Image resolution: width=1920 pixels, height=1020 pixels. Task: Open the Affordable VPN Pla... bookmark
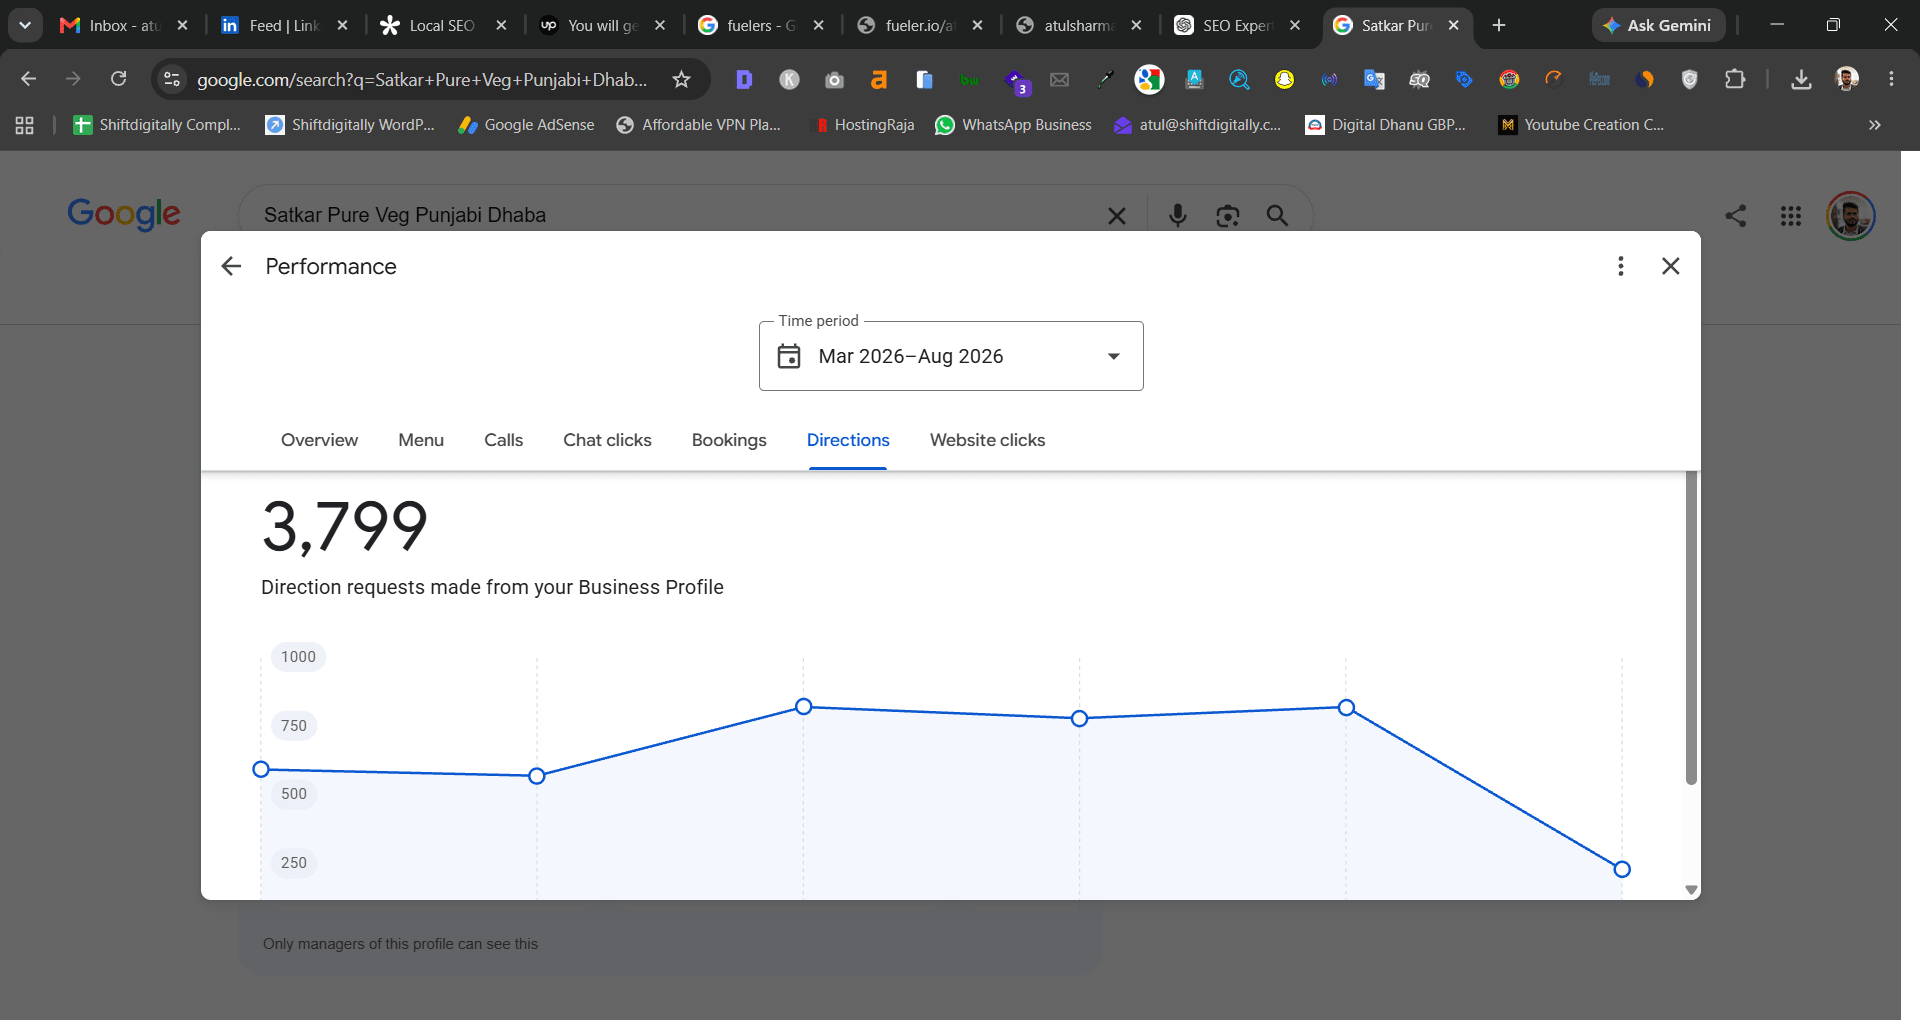point(698,125)
